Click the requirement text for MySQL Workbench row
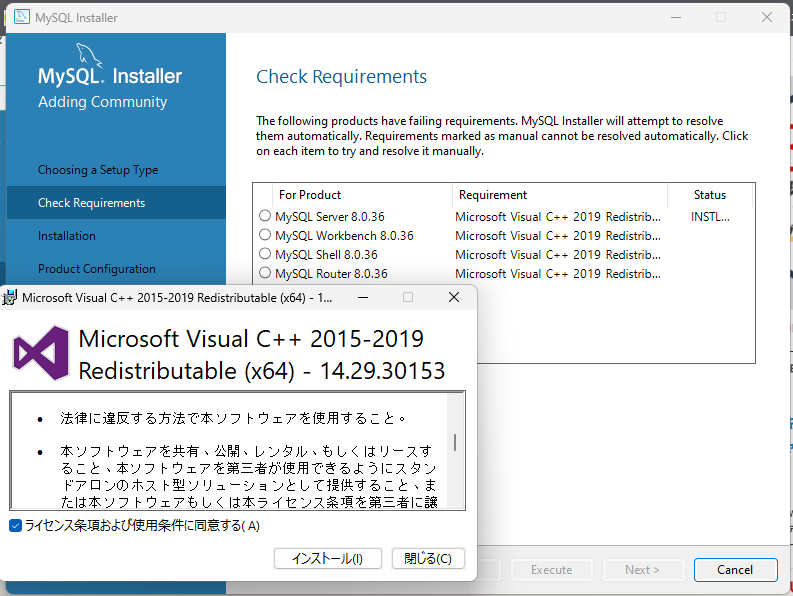 (x=558, y=236)
